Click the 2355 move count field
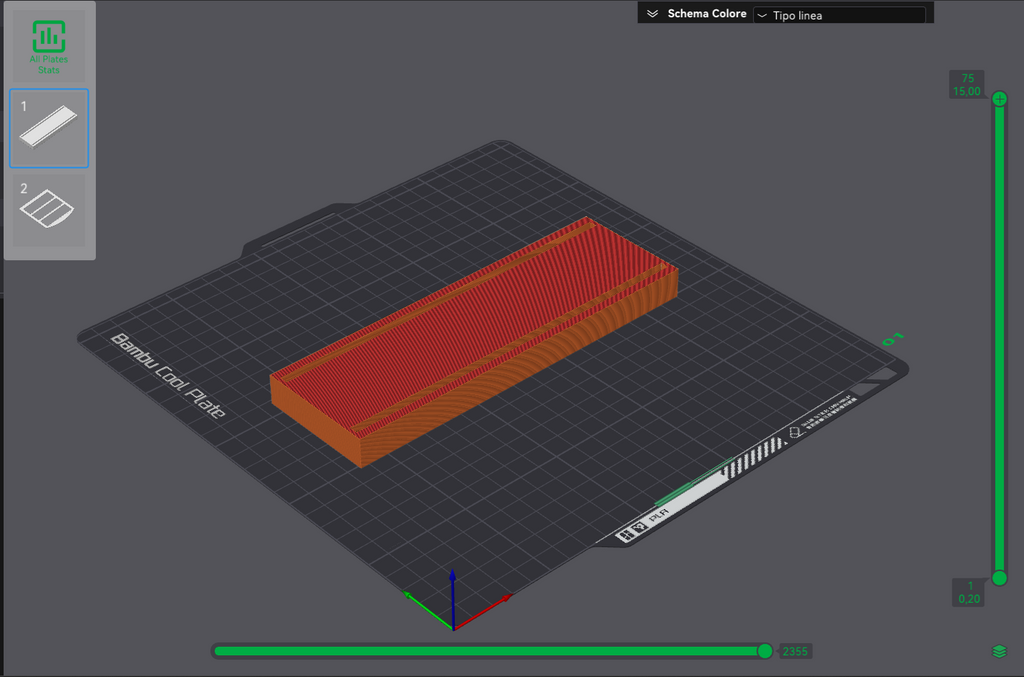This screenshot has height=677, width=1024. coord(795,651)
